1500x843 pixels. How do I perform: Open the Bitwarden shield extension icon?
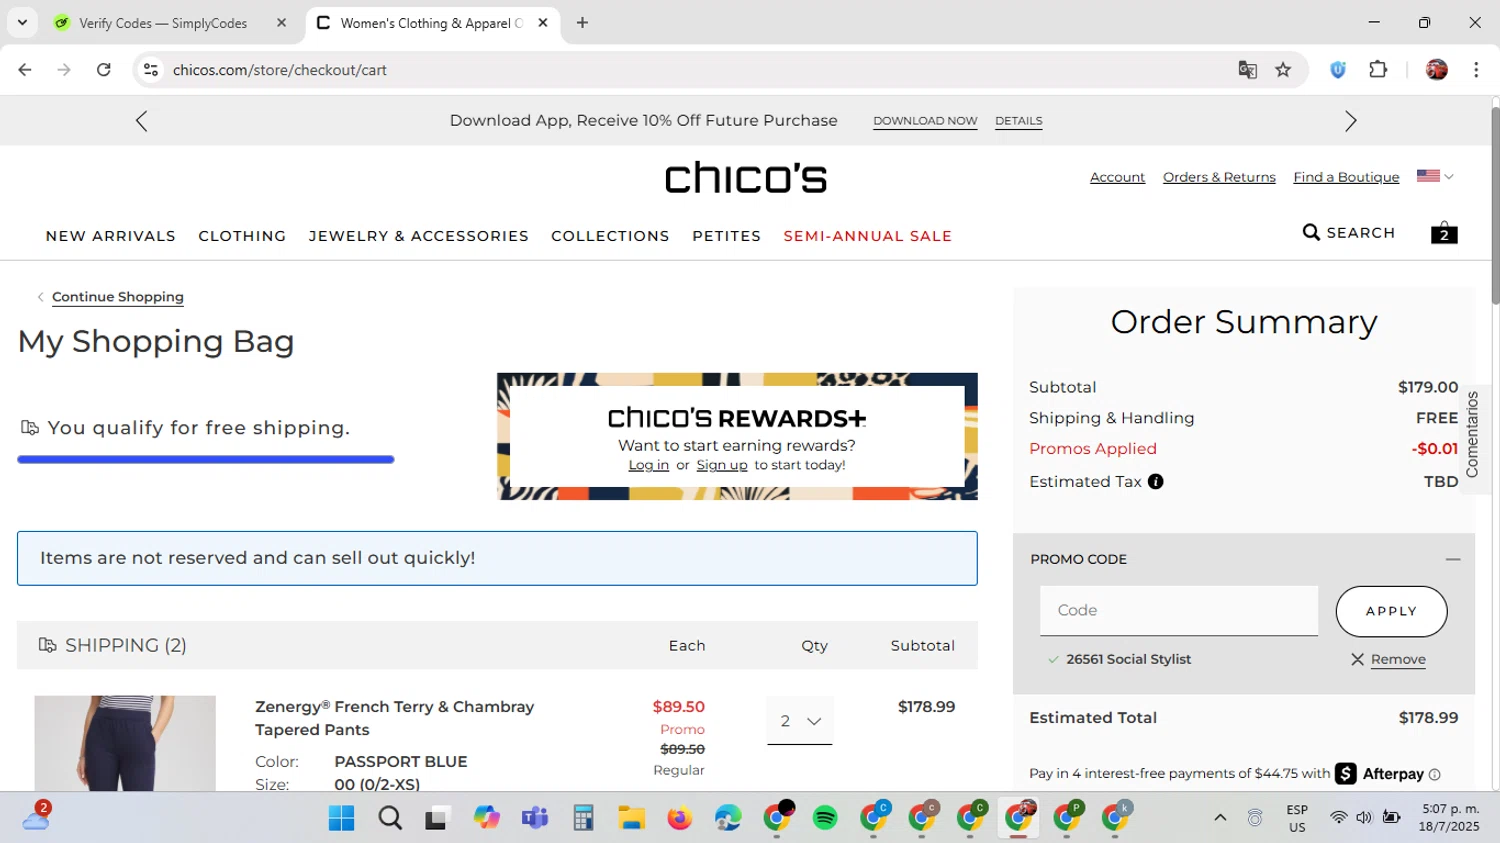[x=1338, y=70]
